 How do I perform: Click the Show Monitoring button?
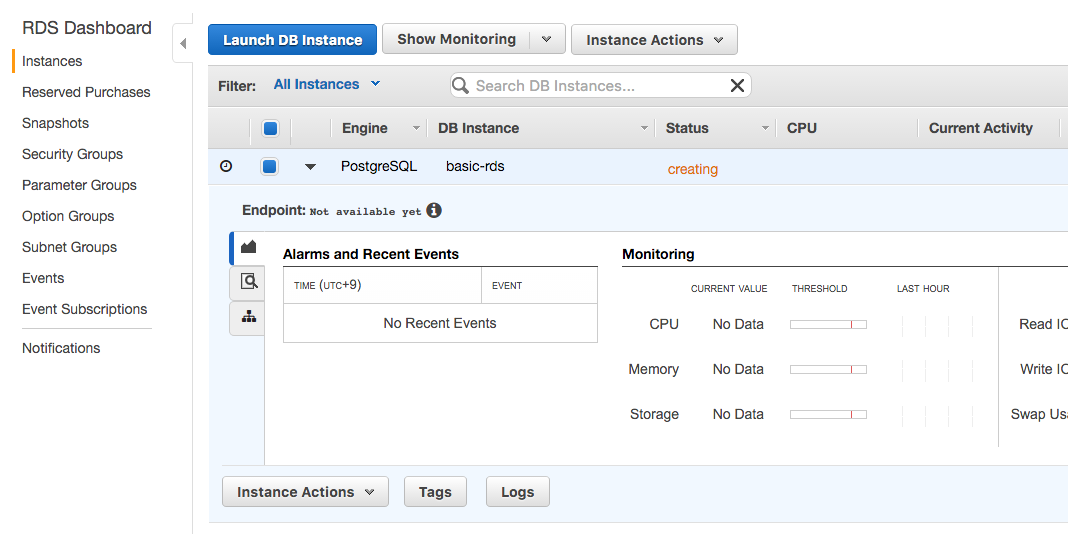click(x=456, y=39)
